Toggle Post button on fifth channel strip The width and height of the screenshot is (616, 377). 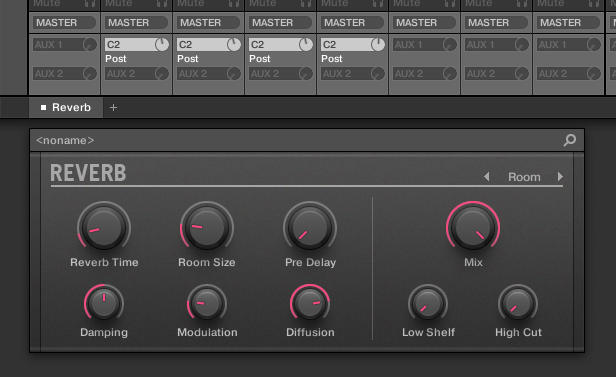tap(332, 59)
